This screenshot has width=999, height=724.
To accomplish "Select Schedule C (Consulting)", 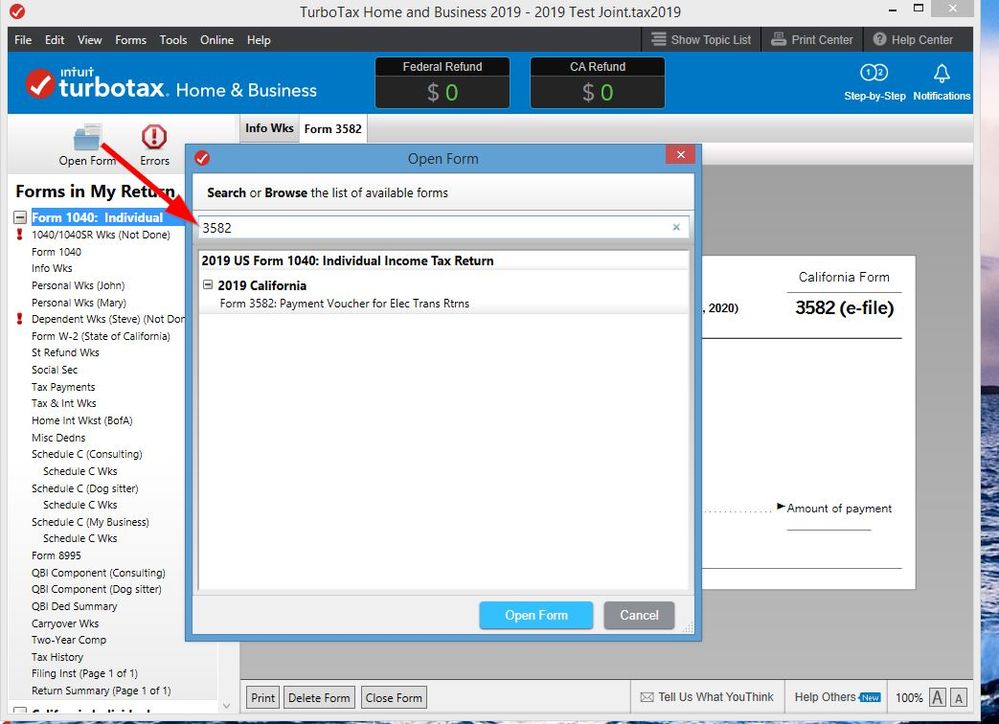I will (x=87, y=454).
